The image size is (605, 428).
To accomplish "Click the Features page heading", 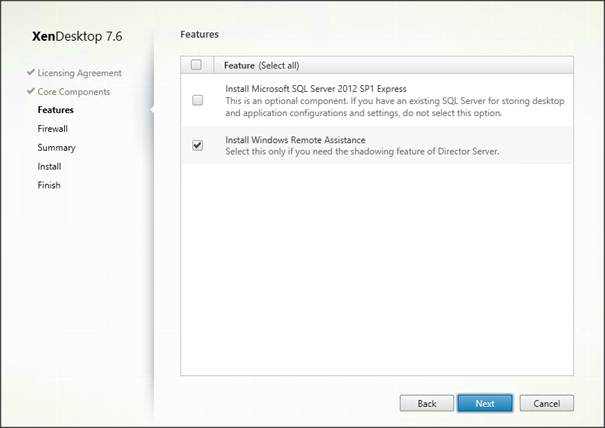I will (199, 34).
